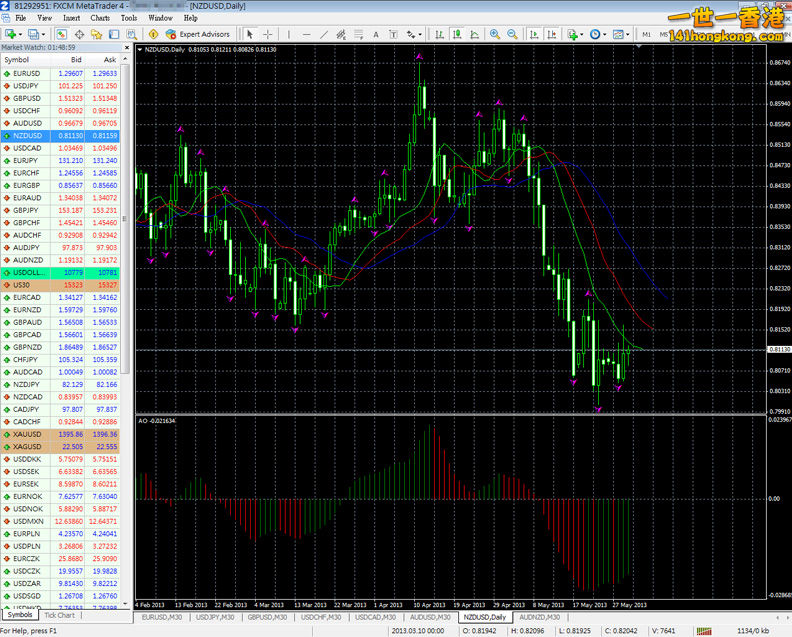
Task: Select the US30 row in Market Watch
Action: 60,285
